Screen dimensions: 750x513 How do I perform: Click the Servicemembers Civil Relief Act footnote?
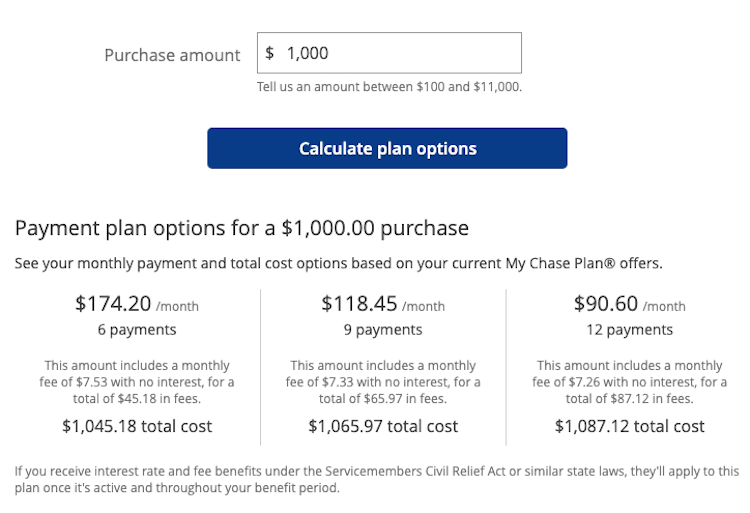pyautogui.click(x=377, y=479)
